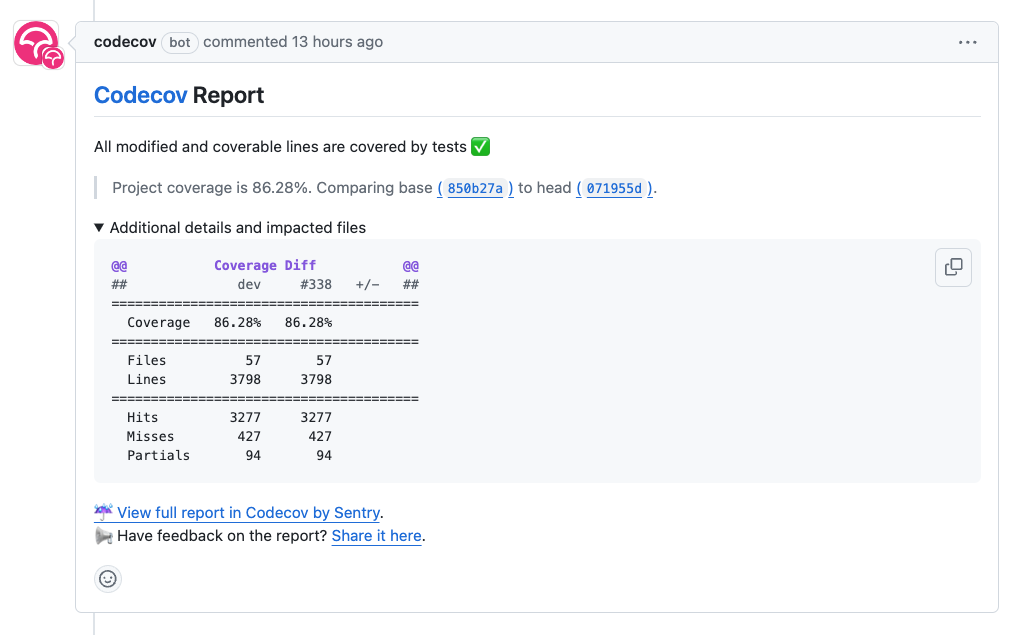Click the 'Misses' row label
The width and height of the screenshot is (1021, 635).
click(x=150, y=436)
